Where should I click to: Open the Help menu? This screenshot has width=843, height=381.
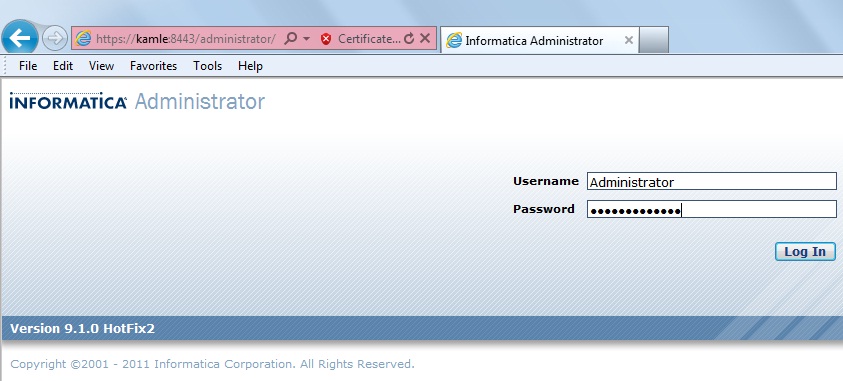pyautogui.click(x=250, y=66)
